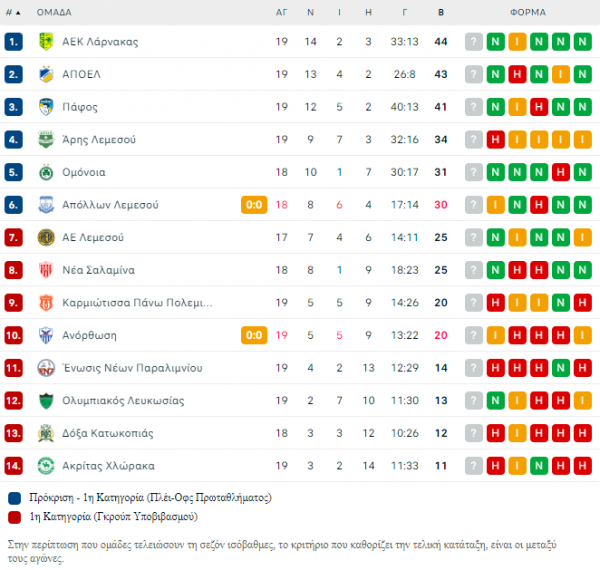Click the grey ? form box for ΑΕΚ Λάρνακας
This screenshot has height=570, width=600.
(x=474, y=41)
